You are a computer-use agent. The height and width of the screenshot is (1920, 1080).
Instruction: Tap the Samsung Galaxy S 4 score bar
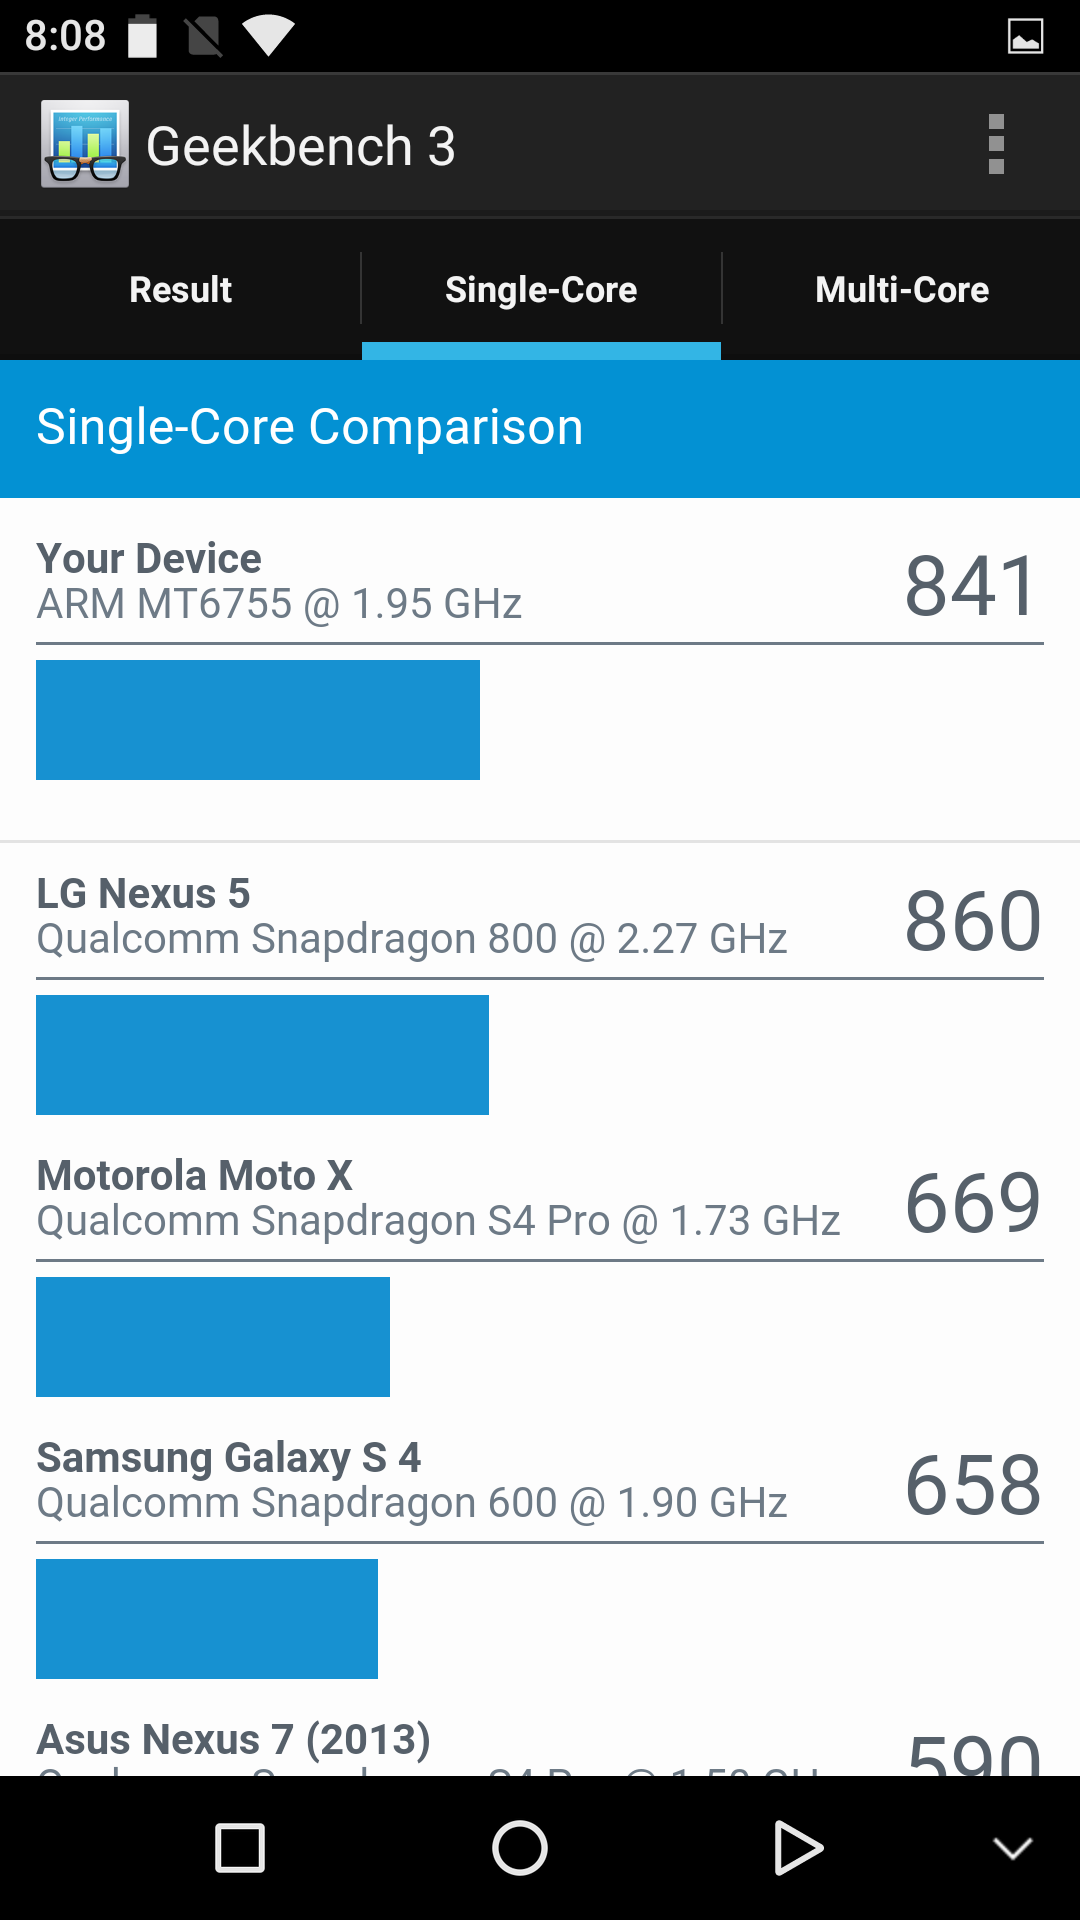click(x=207, y=1618)
